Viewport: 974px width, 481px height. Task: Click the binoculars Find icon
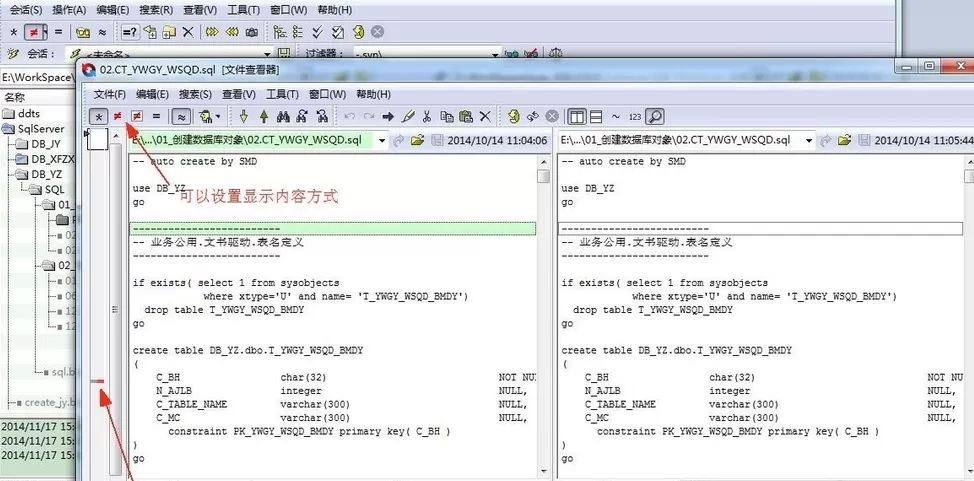pyautogui.click(x=283, y=116)
